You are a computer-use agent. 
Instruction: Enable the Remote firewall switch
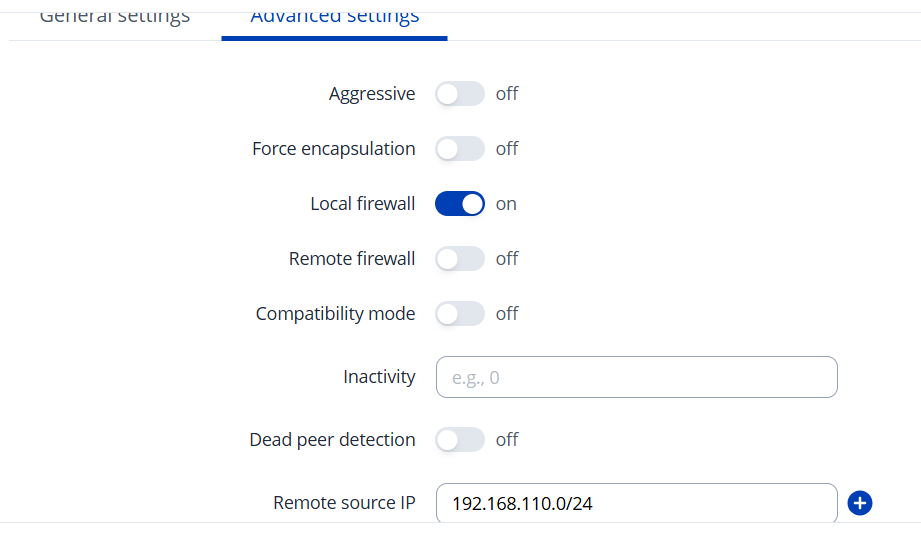459,259
